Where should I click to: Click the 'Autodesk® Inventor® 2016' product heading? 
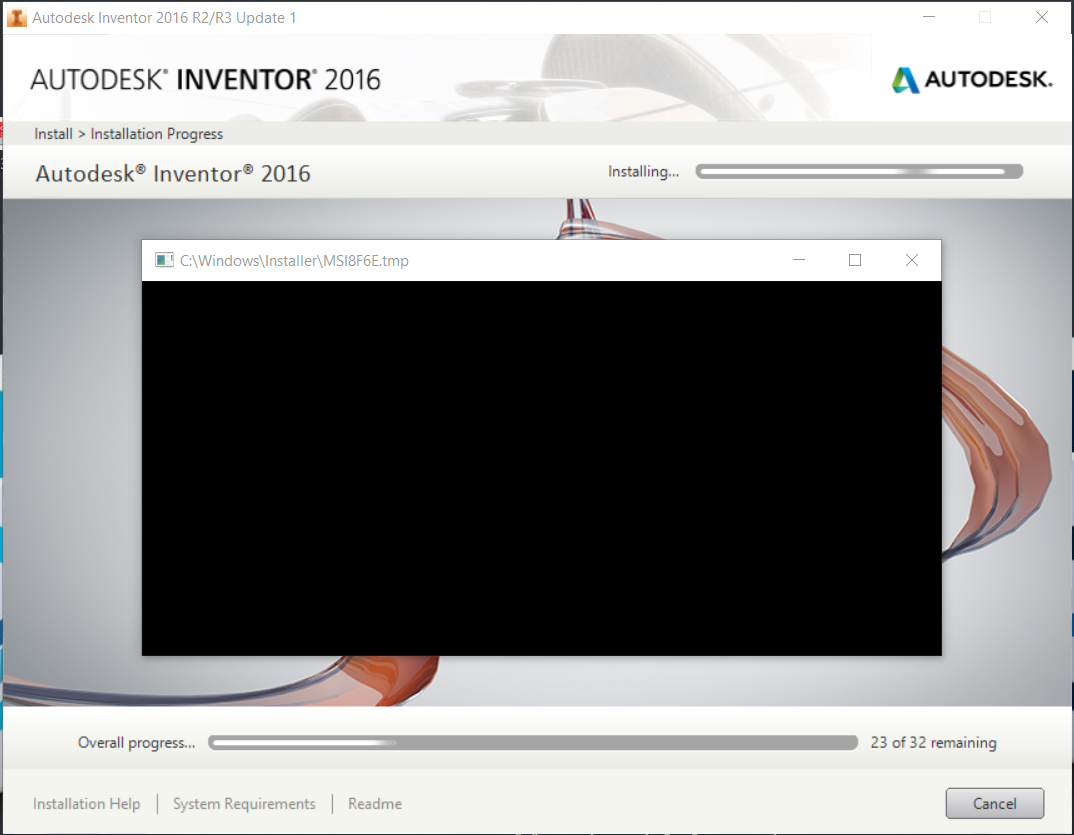coord(173,173)
